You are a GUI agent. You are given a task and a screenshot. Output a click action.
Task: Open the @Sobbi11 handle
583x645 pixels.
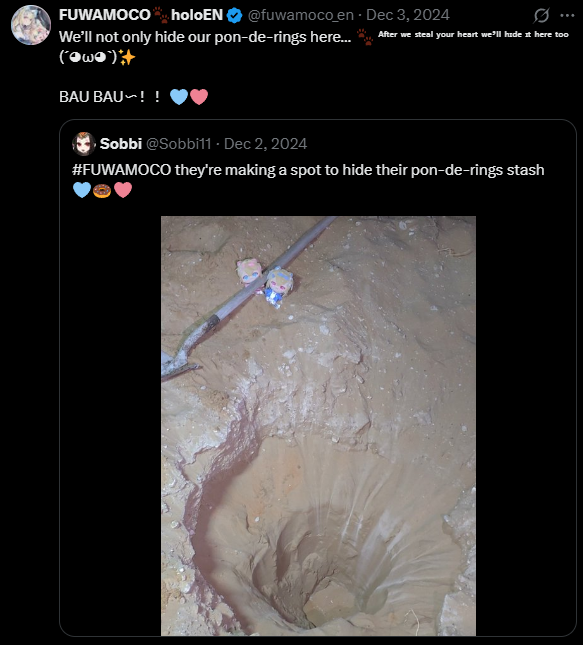tap(179, 144)
